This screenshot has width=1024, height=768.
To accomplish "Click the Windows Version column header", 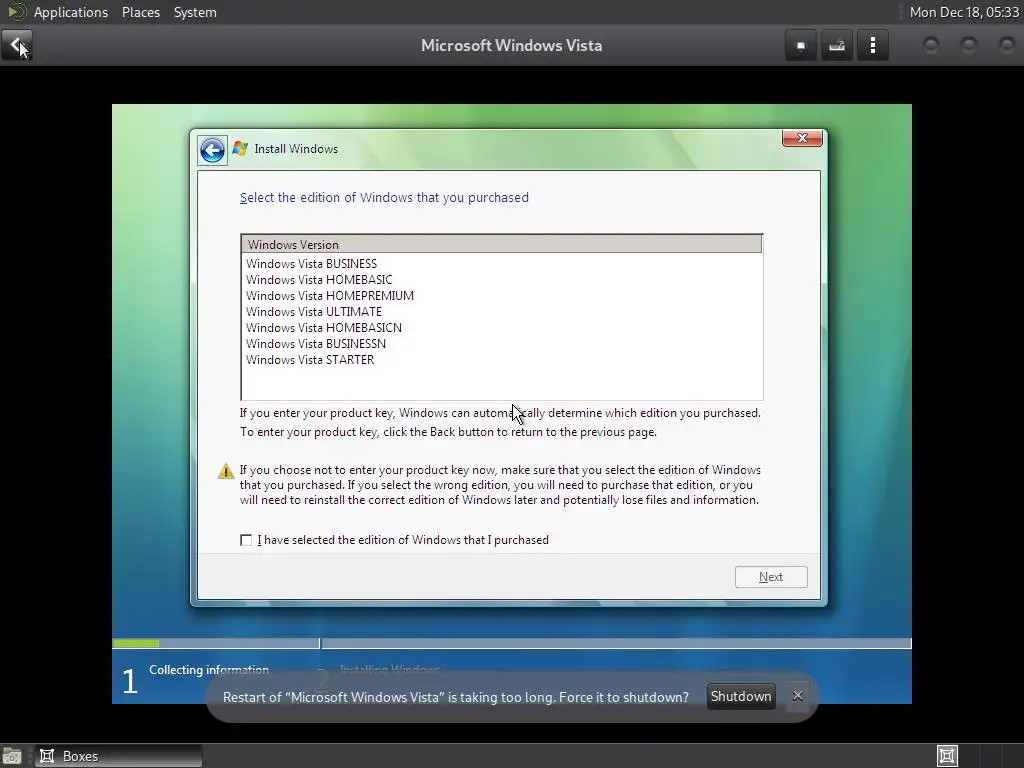I will coord(502,244).
